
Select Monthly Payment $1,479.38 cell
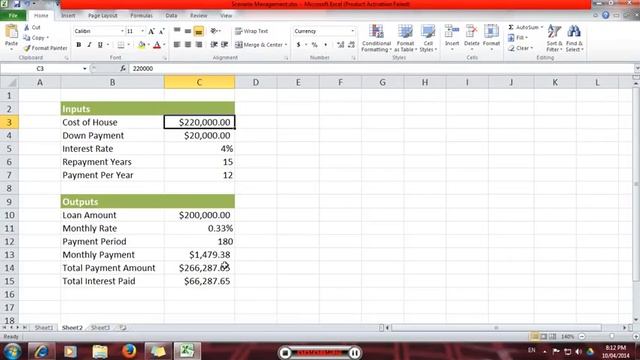coord(200,255)
